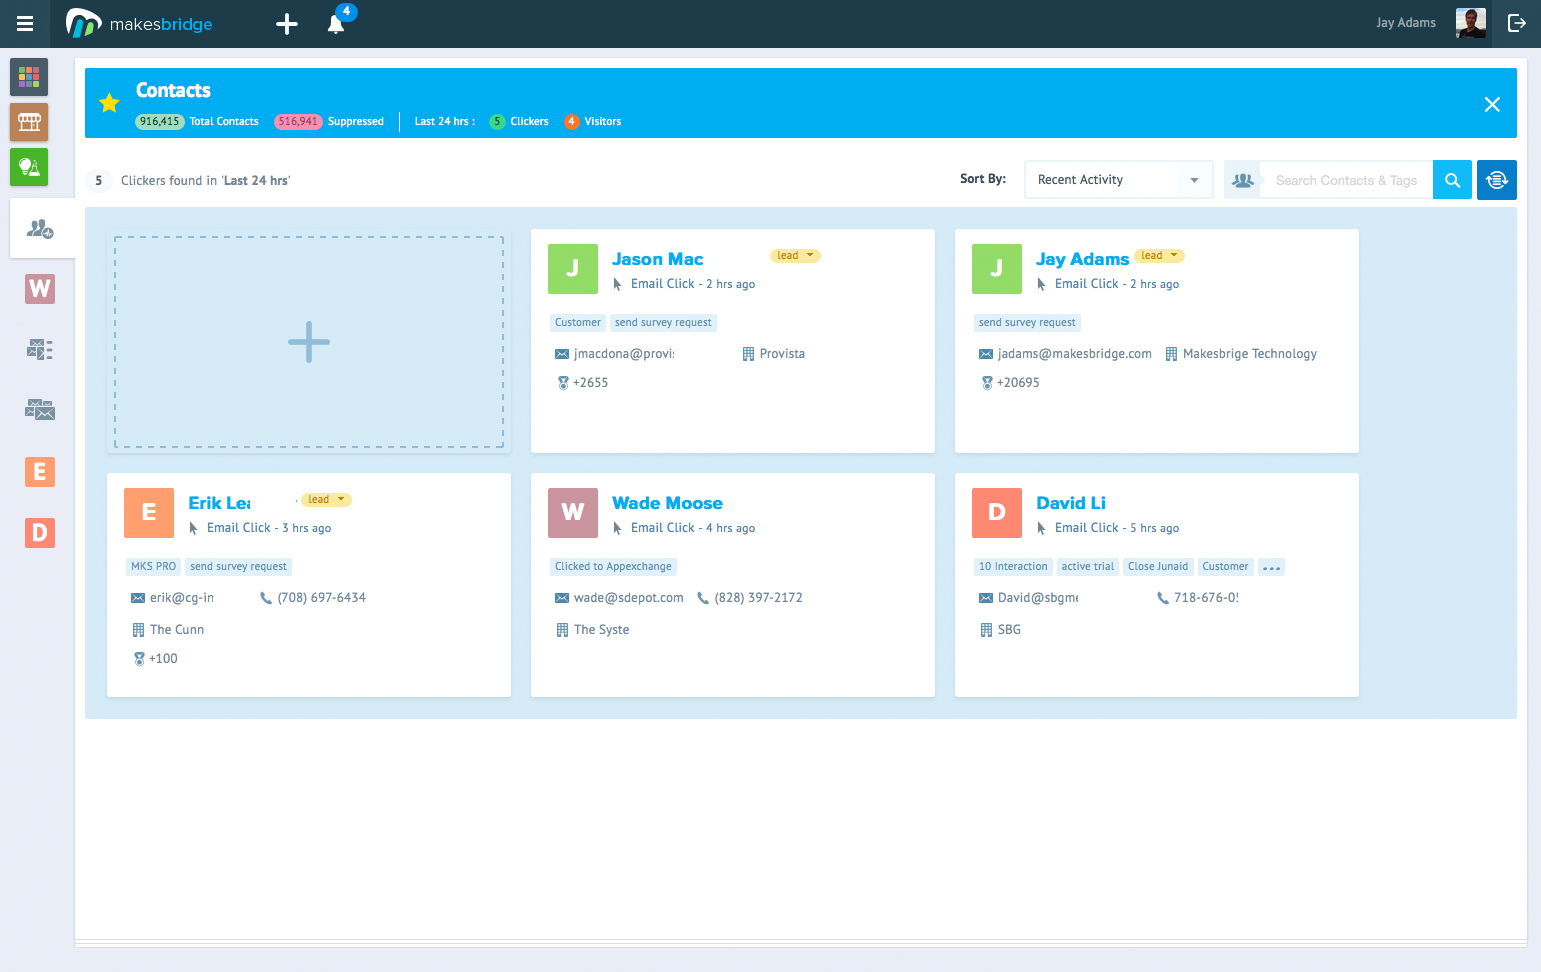This screenshot has height=972, width=1541.
Task: Click the refresh contacts list icon
Action: (x=1496, y=180)
